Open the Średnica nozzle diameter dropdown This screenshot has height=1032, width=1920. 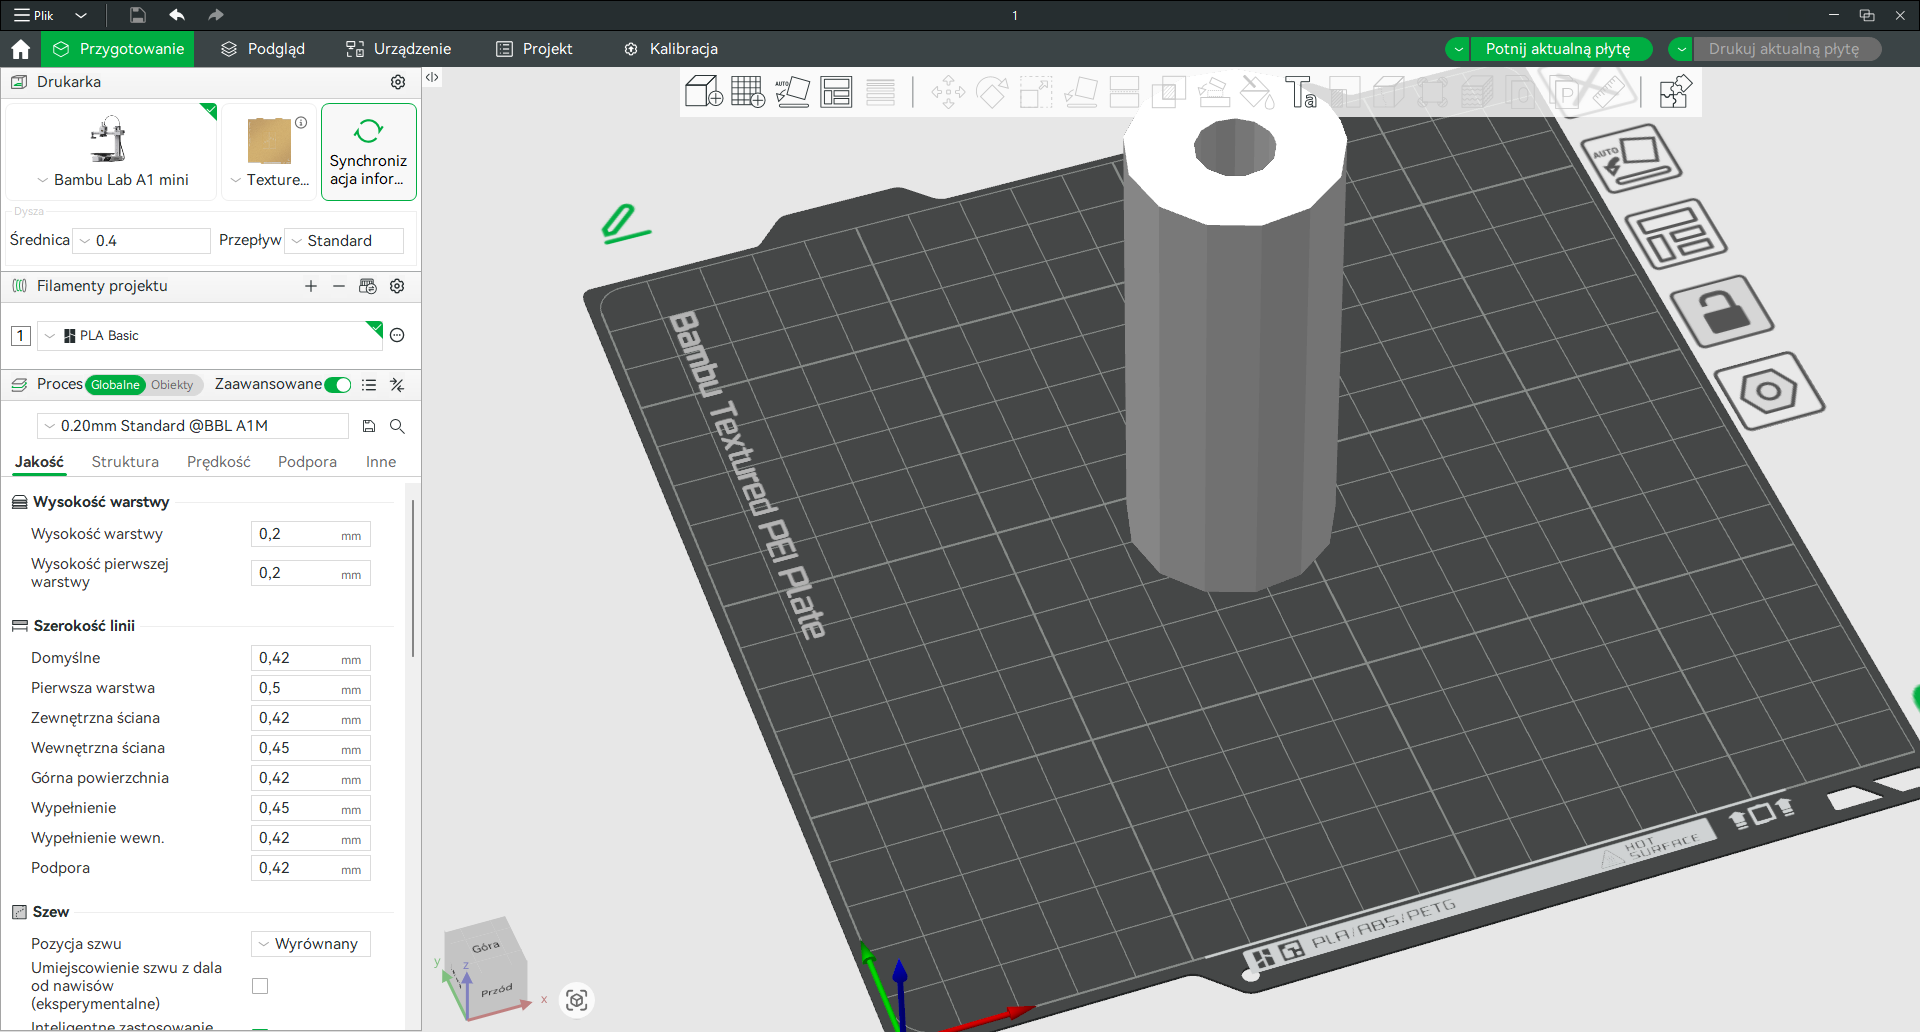[x=142, y=241]
